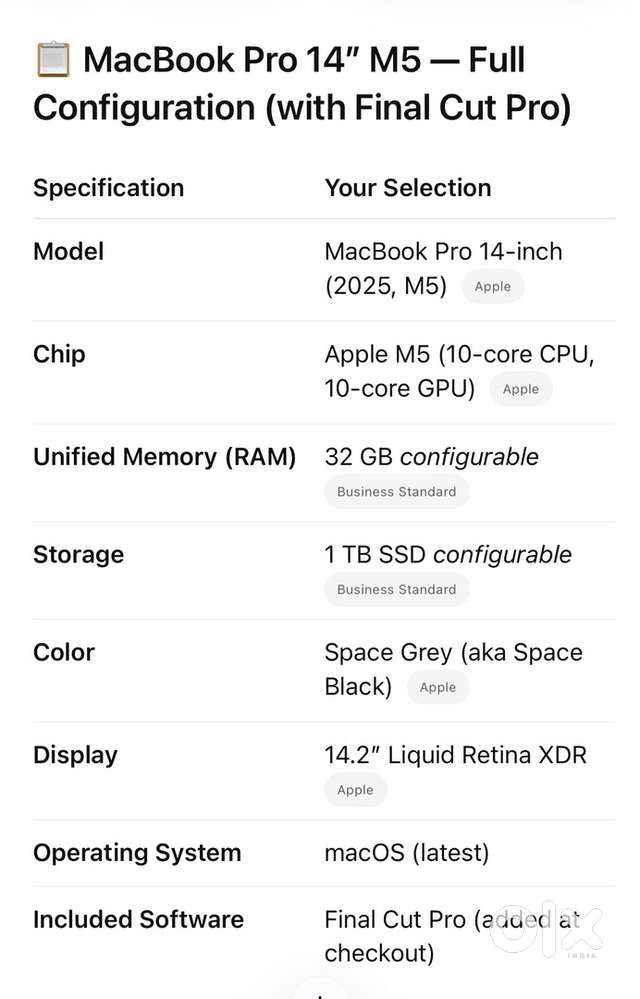Open Apple source chip in Model row
Image resolution: width=640 pixels, height=999 pixels.
tap(492, 287)
